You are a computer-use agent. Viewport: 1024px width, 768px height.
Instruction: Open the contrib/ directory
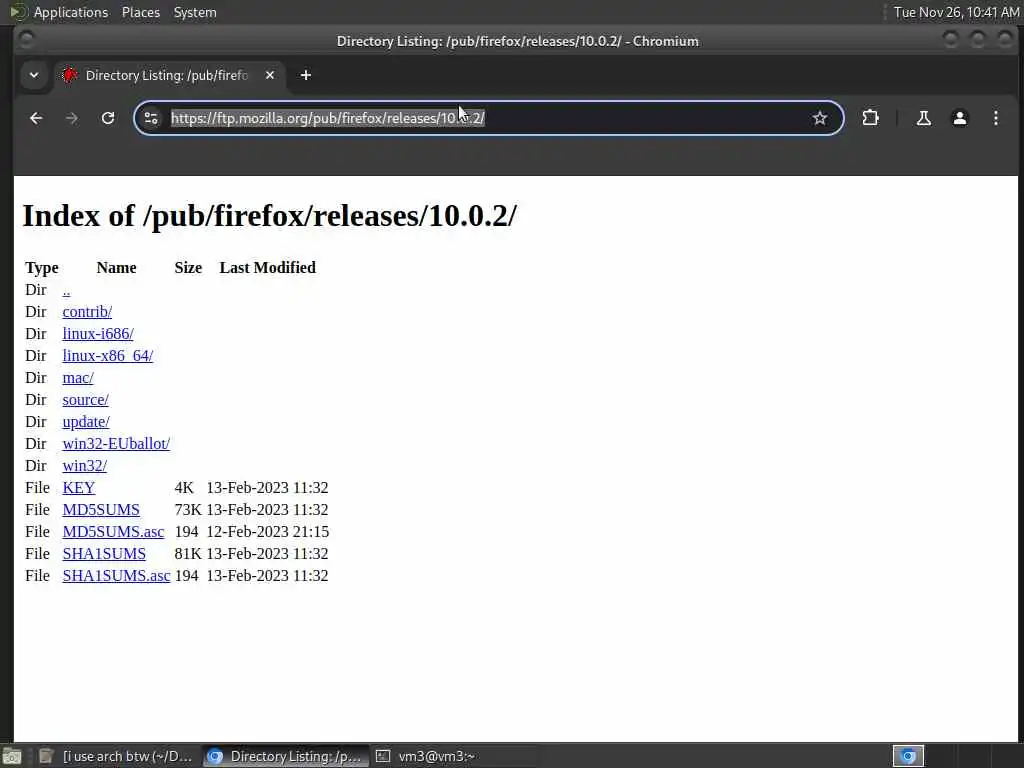click(x=87, y=312)
